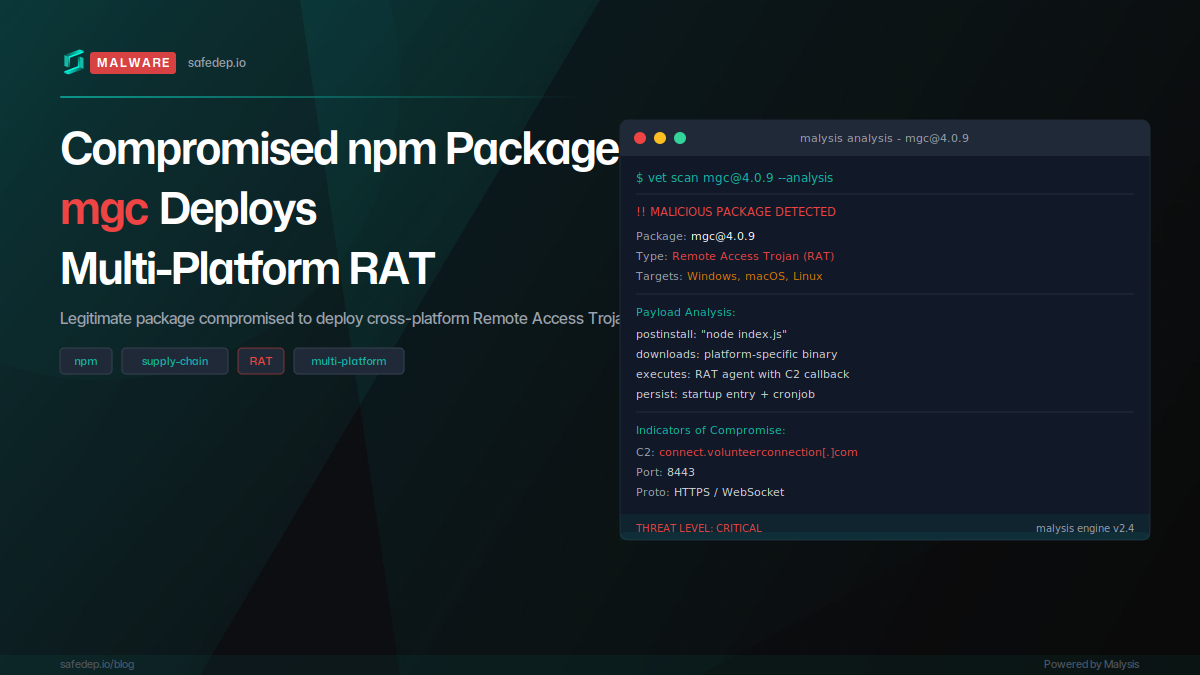Toggle the multi-platform tag filter
This screenshot has width=1200, height=675.
(348, 361)
